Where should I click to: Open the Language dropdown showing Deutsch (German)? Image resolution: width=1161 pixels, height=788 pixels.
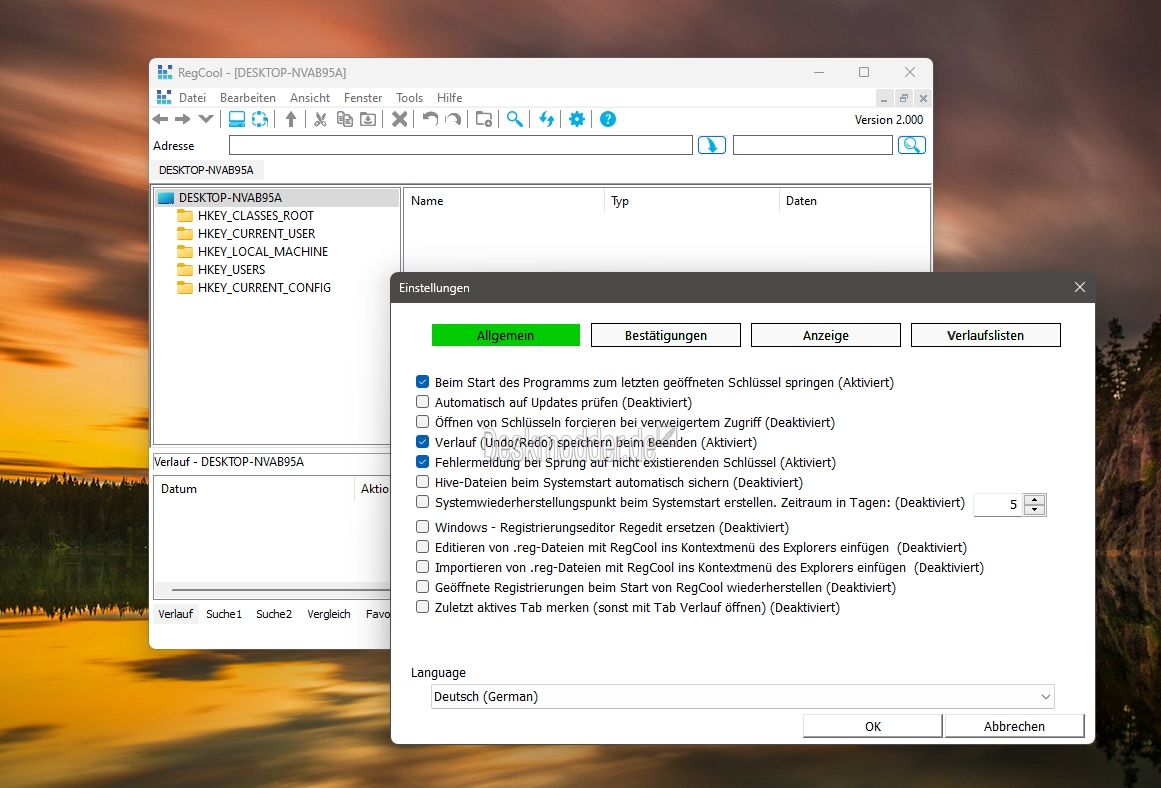[743, 696]
